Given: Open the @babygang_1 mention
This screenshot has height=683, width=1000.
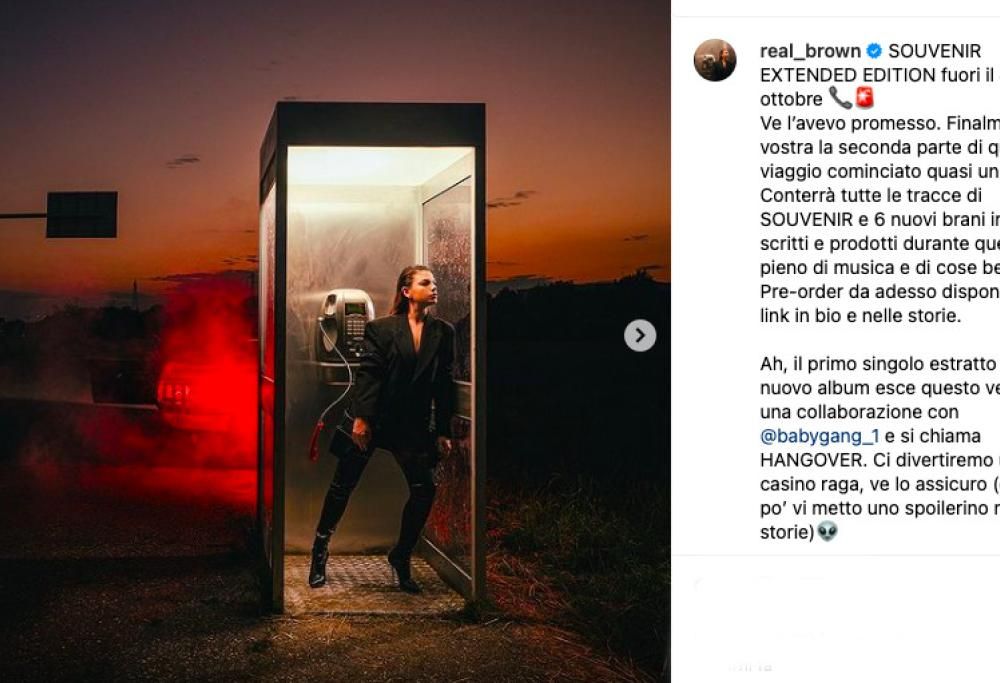Looking at the screenshot, I should (x=820, y=436).
